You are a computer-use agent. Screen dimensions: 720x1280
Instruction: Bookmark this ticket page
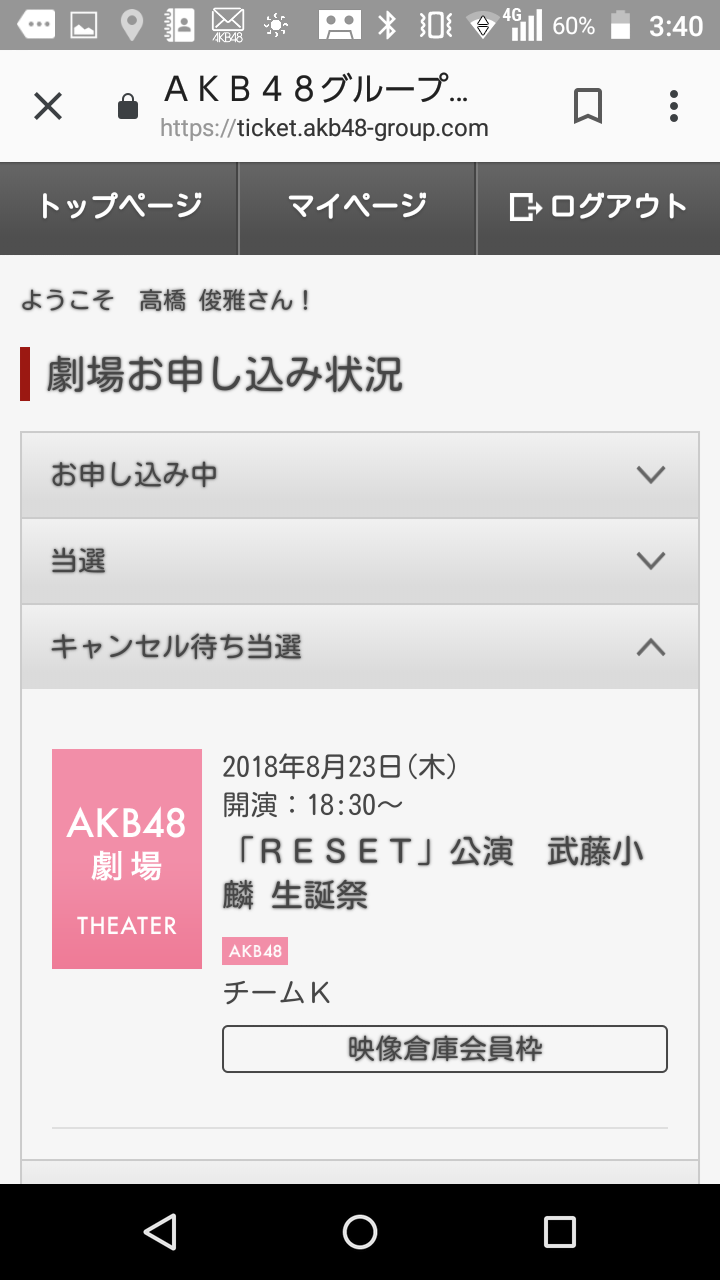[x=588, y=106]
